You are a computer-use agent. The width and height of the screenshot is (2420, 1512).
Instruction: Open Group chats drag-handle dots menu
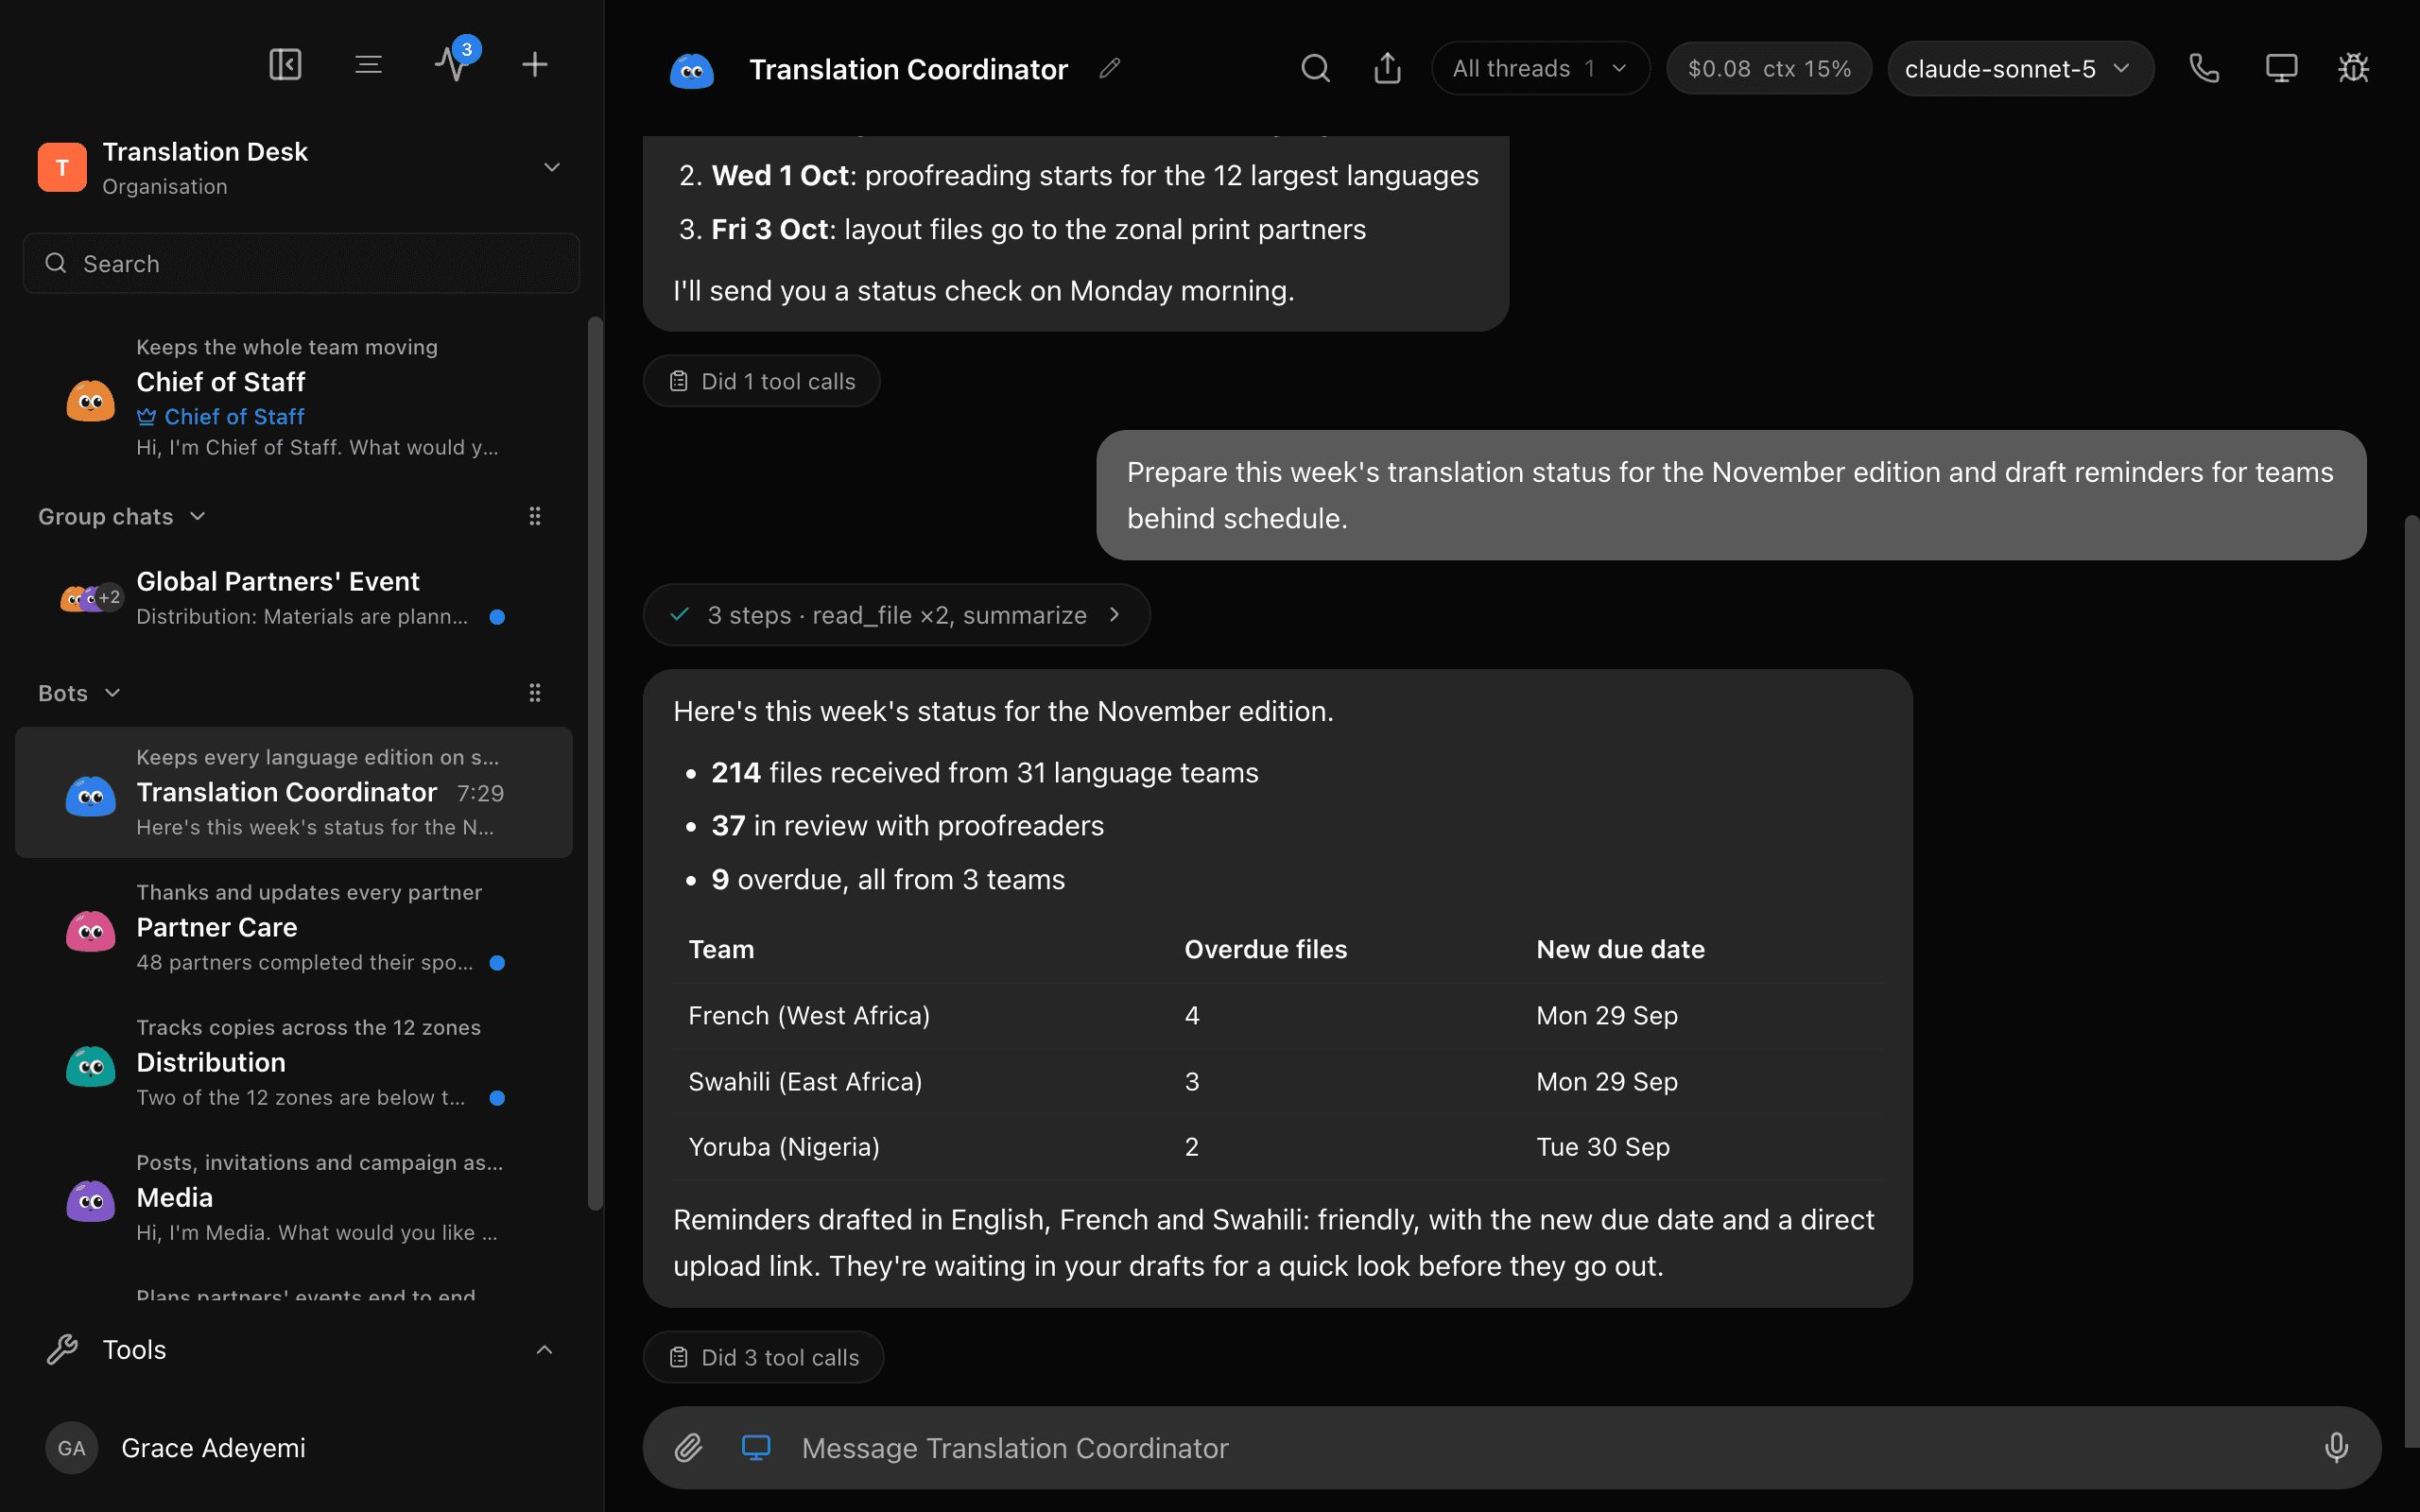(x=535, y=516)
